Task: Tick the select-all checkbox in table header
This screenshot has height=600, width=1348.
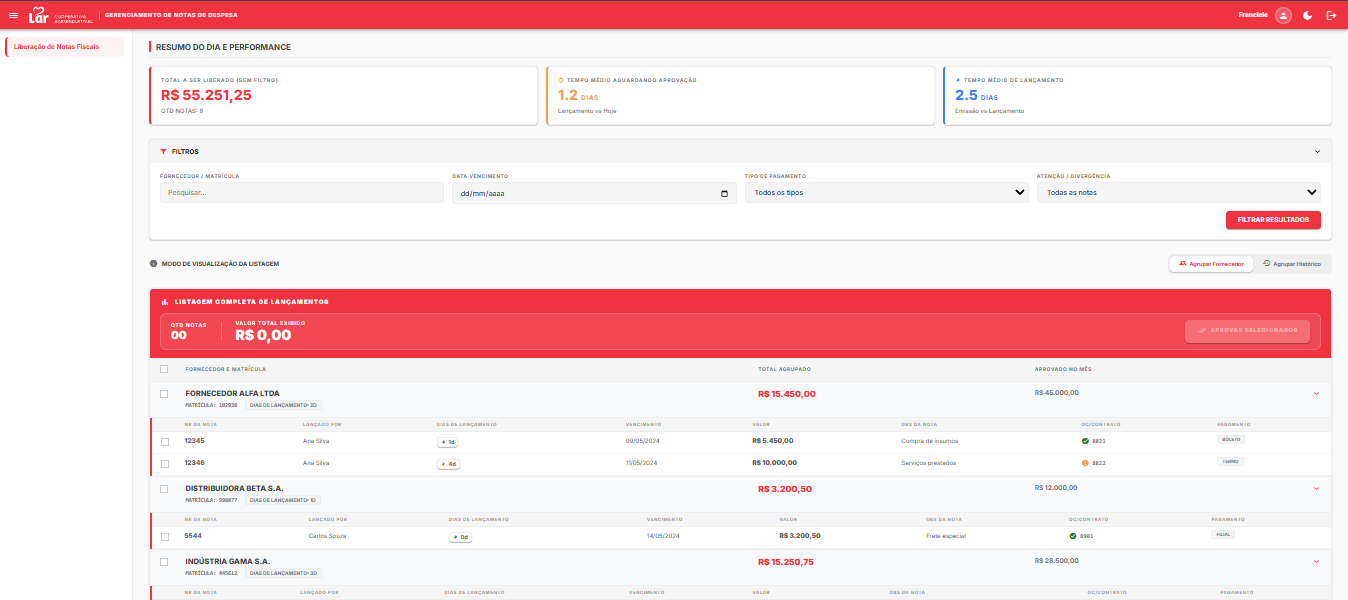Action: [164, 369]
